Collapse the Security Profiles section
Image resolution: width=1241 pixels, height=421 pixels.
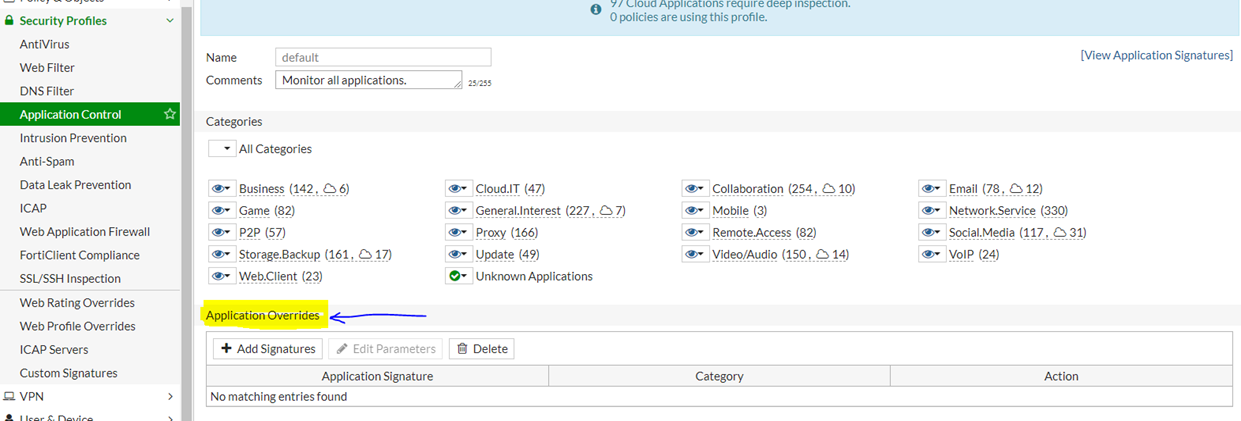pos(169,21)
